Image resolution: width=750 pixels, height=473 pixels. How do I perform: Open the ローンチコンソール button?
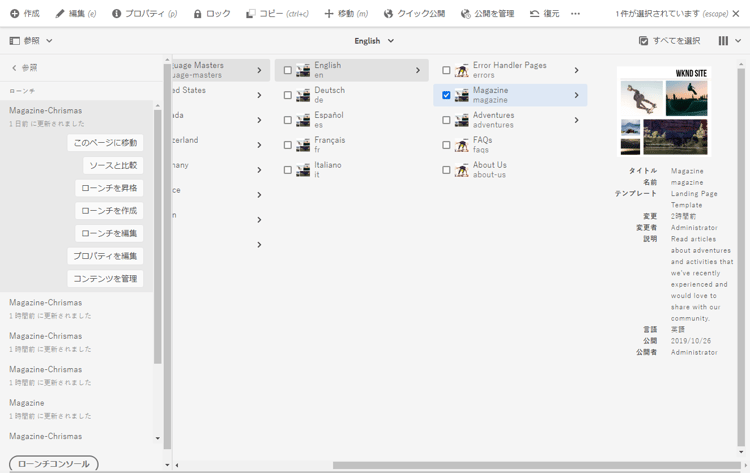click(x=54, y=464)
